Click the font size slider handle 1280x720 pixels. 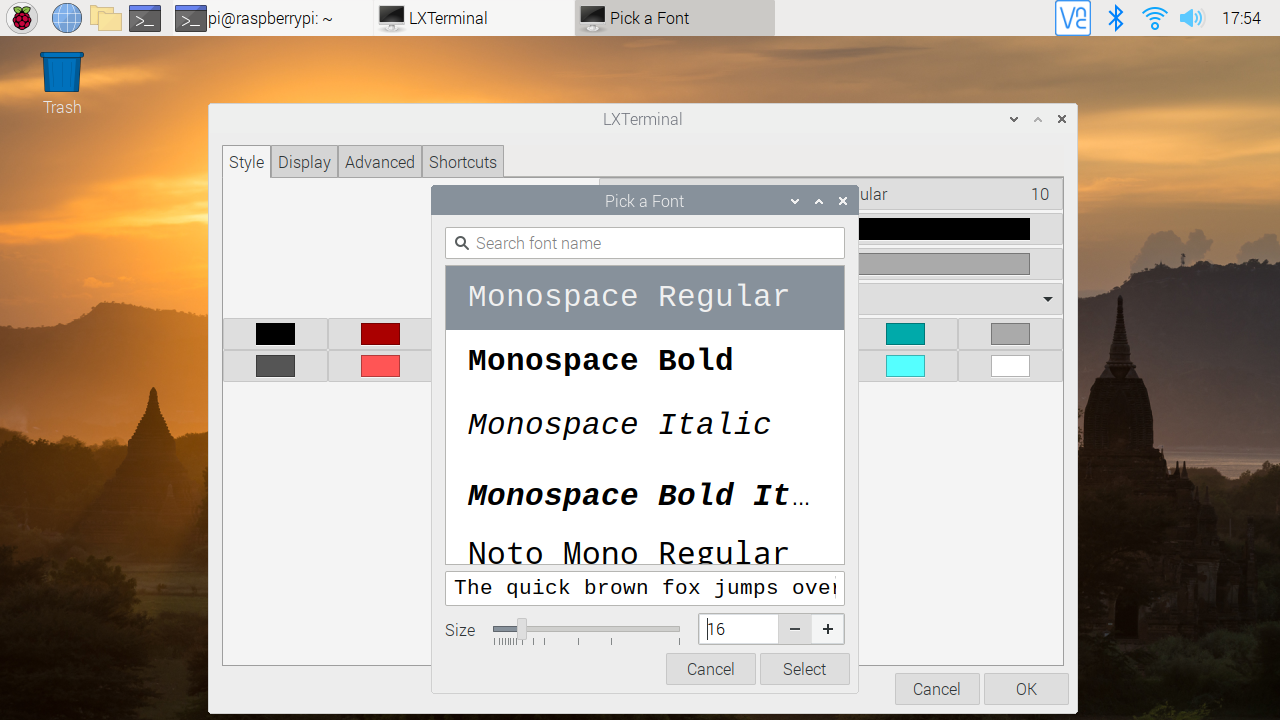pyautogui.click(x=521, y=628)
